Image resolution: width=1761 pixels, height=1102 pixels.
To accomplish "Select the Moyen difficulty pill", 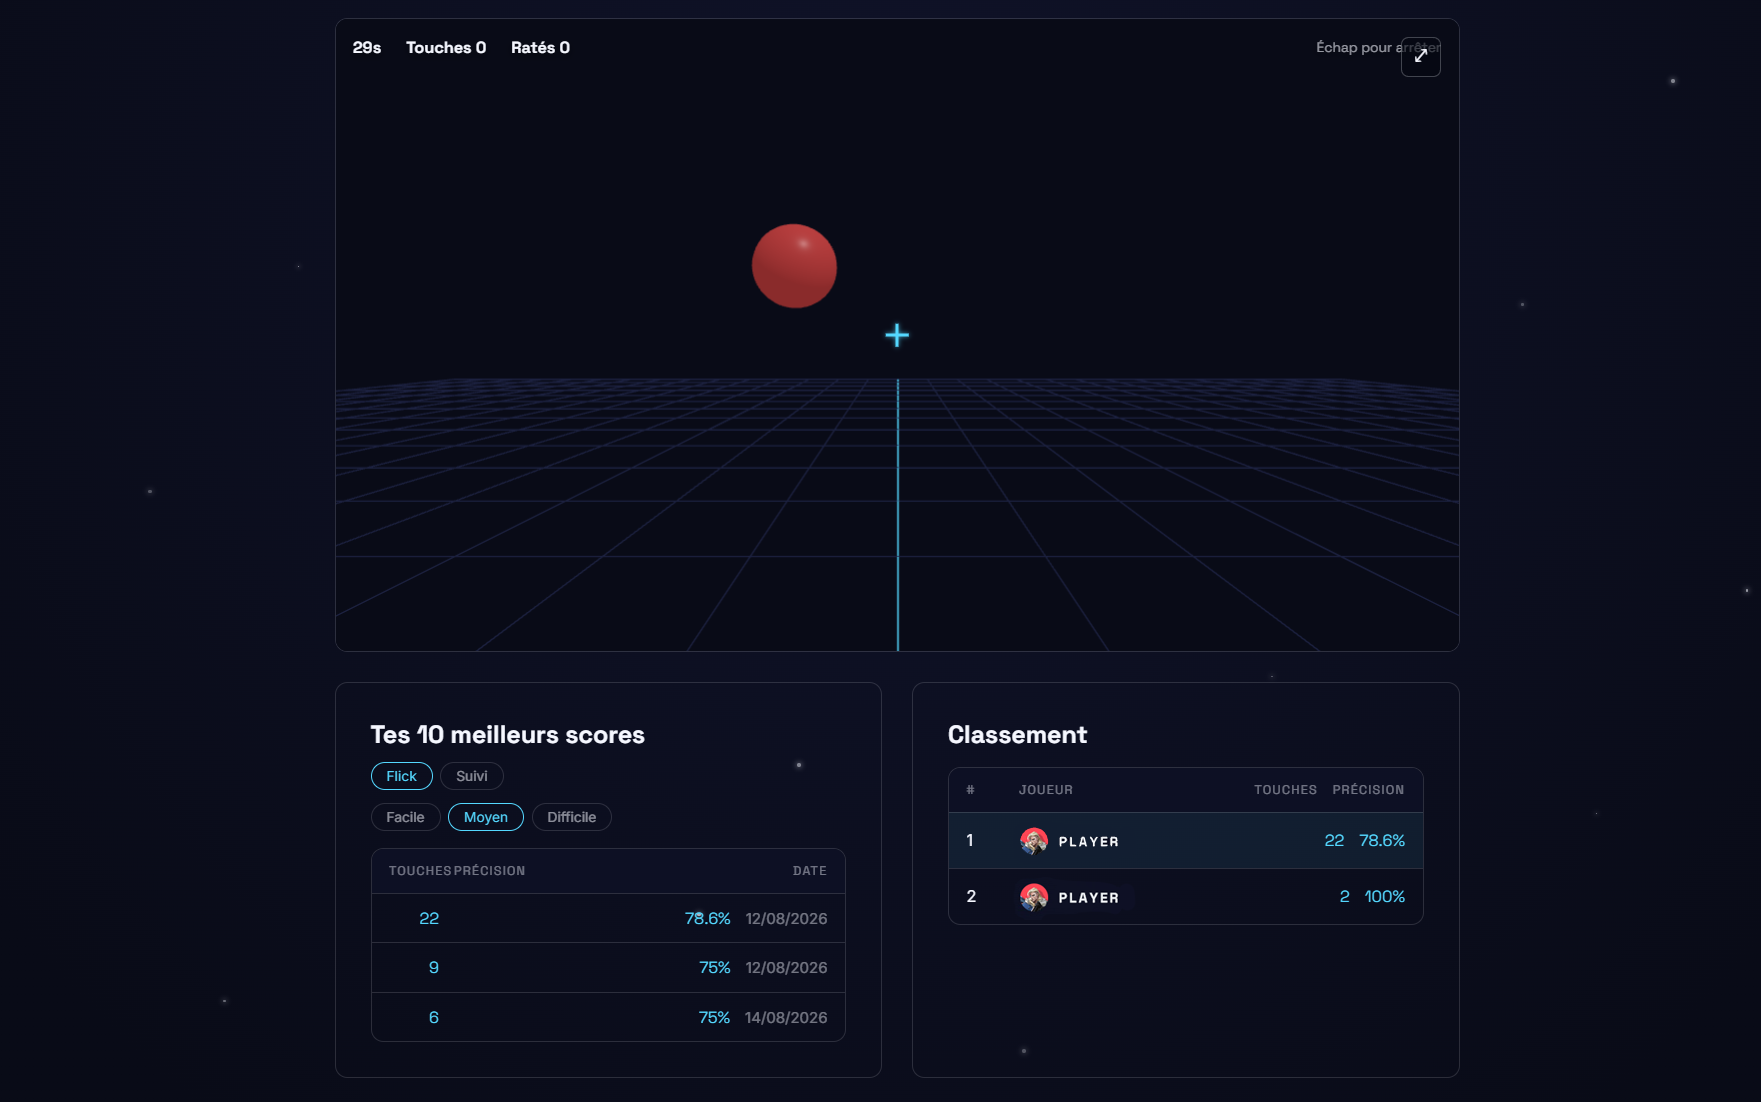I will 486,817.
